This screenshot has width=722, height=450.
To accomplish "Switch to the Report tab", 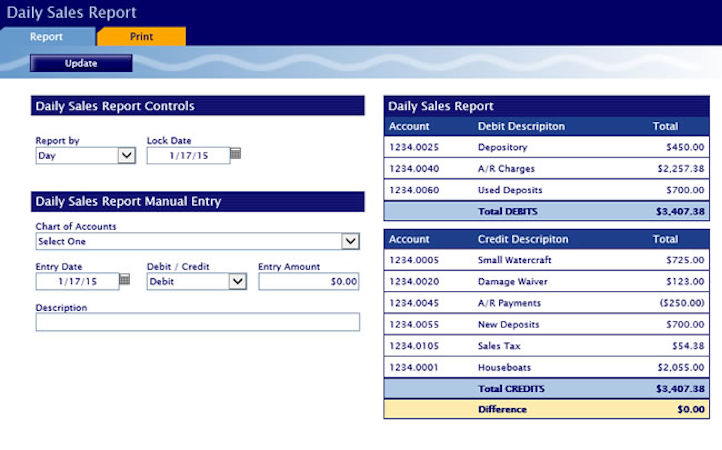I will click(x=47, y=36).
